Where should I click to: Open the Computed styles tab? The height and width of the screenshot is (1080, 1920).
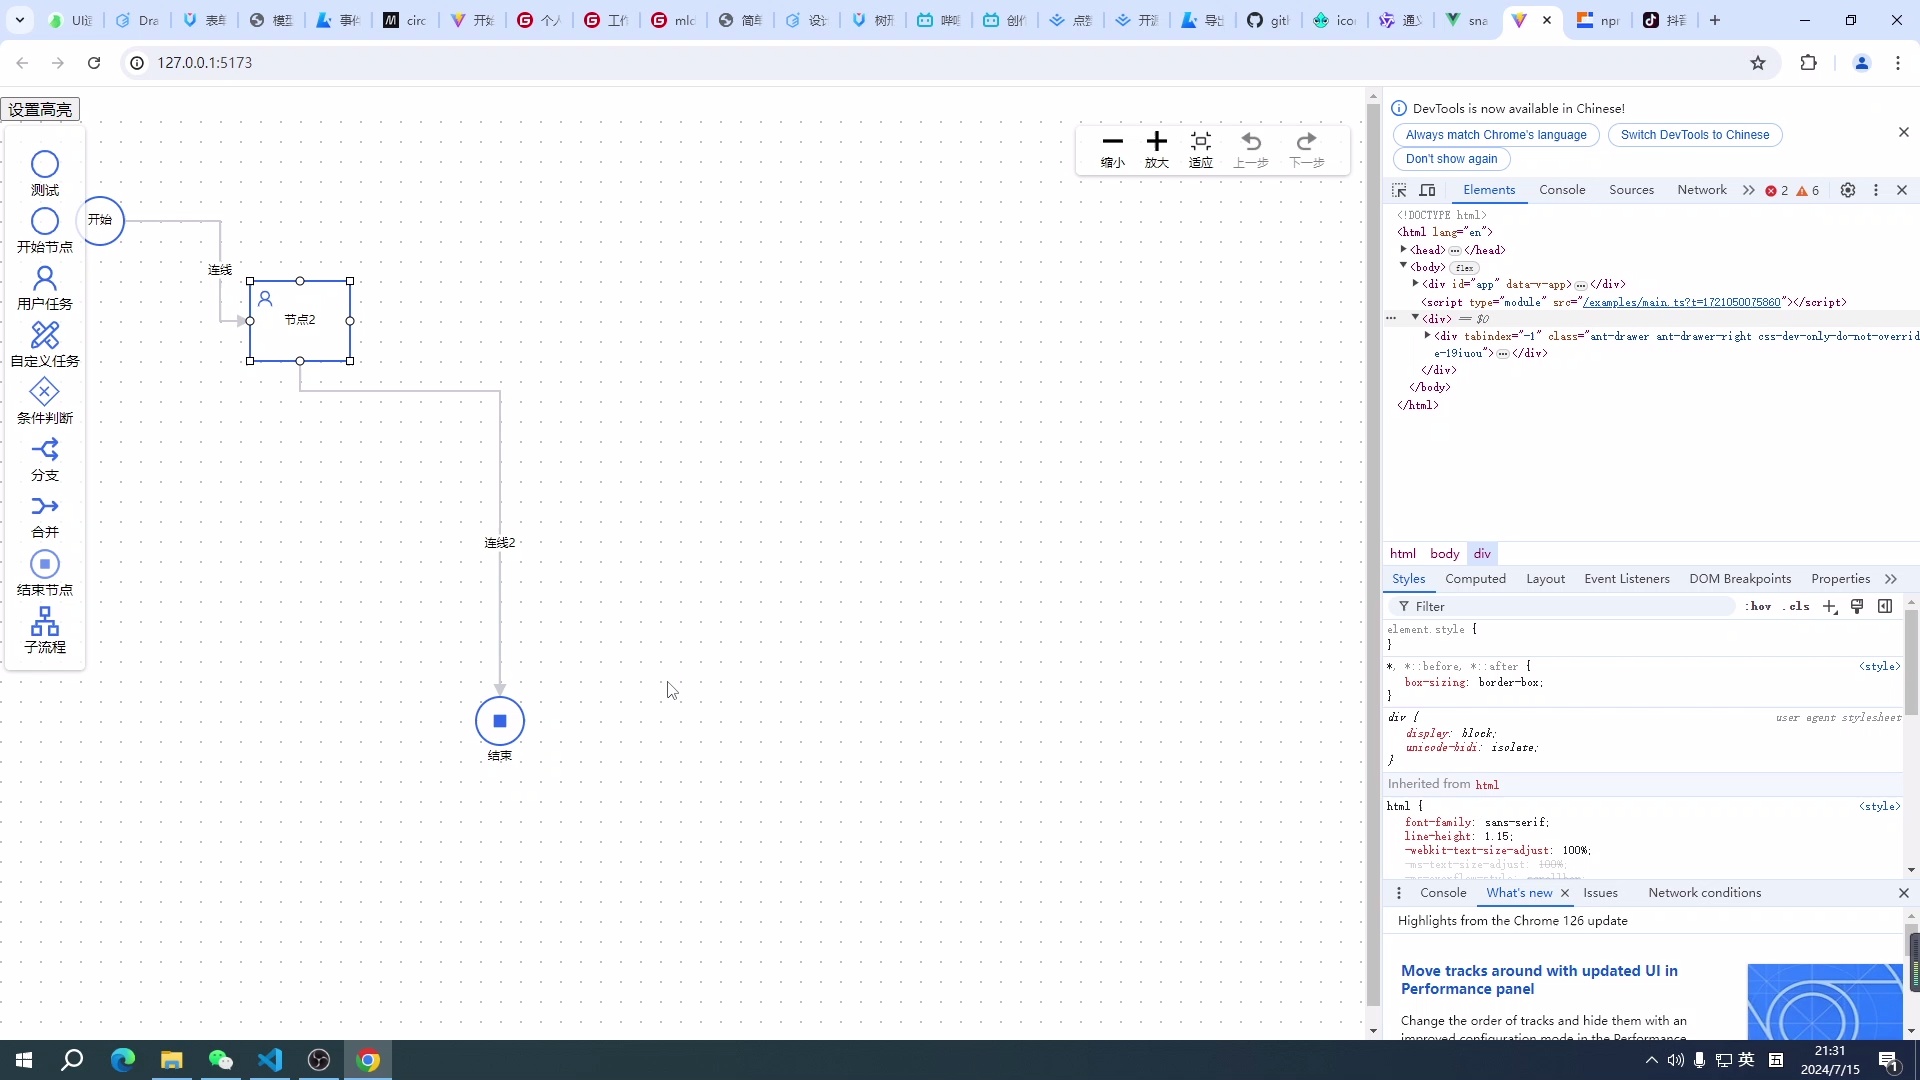click(x=1475, y=579)
